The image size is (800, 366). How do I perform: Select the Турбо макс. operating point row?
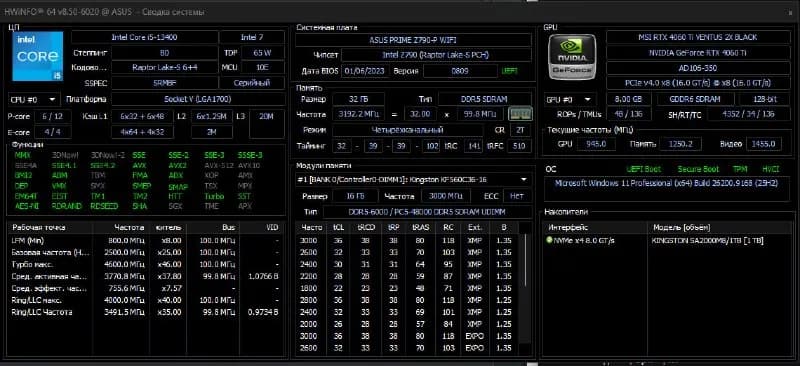click(145, 264)
